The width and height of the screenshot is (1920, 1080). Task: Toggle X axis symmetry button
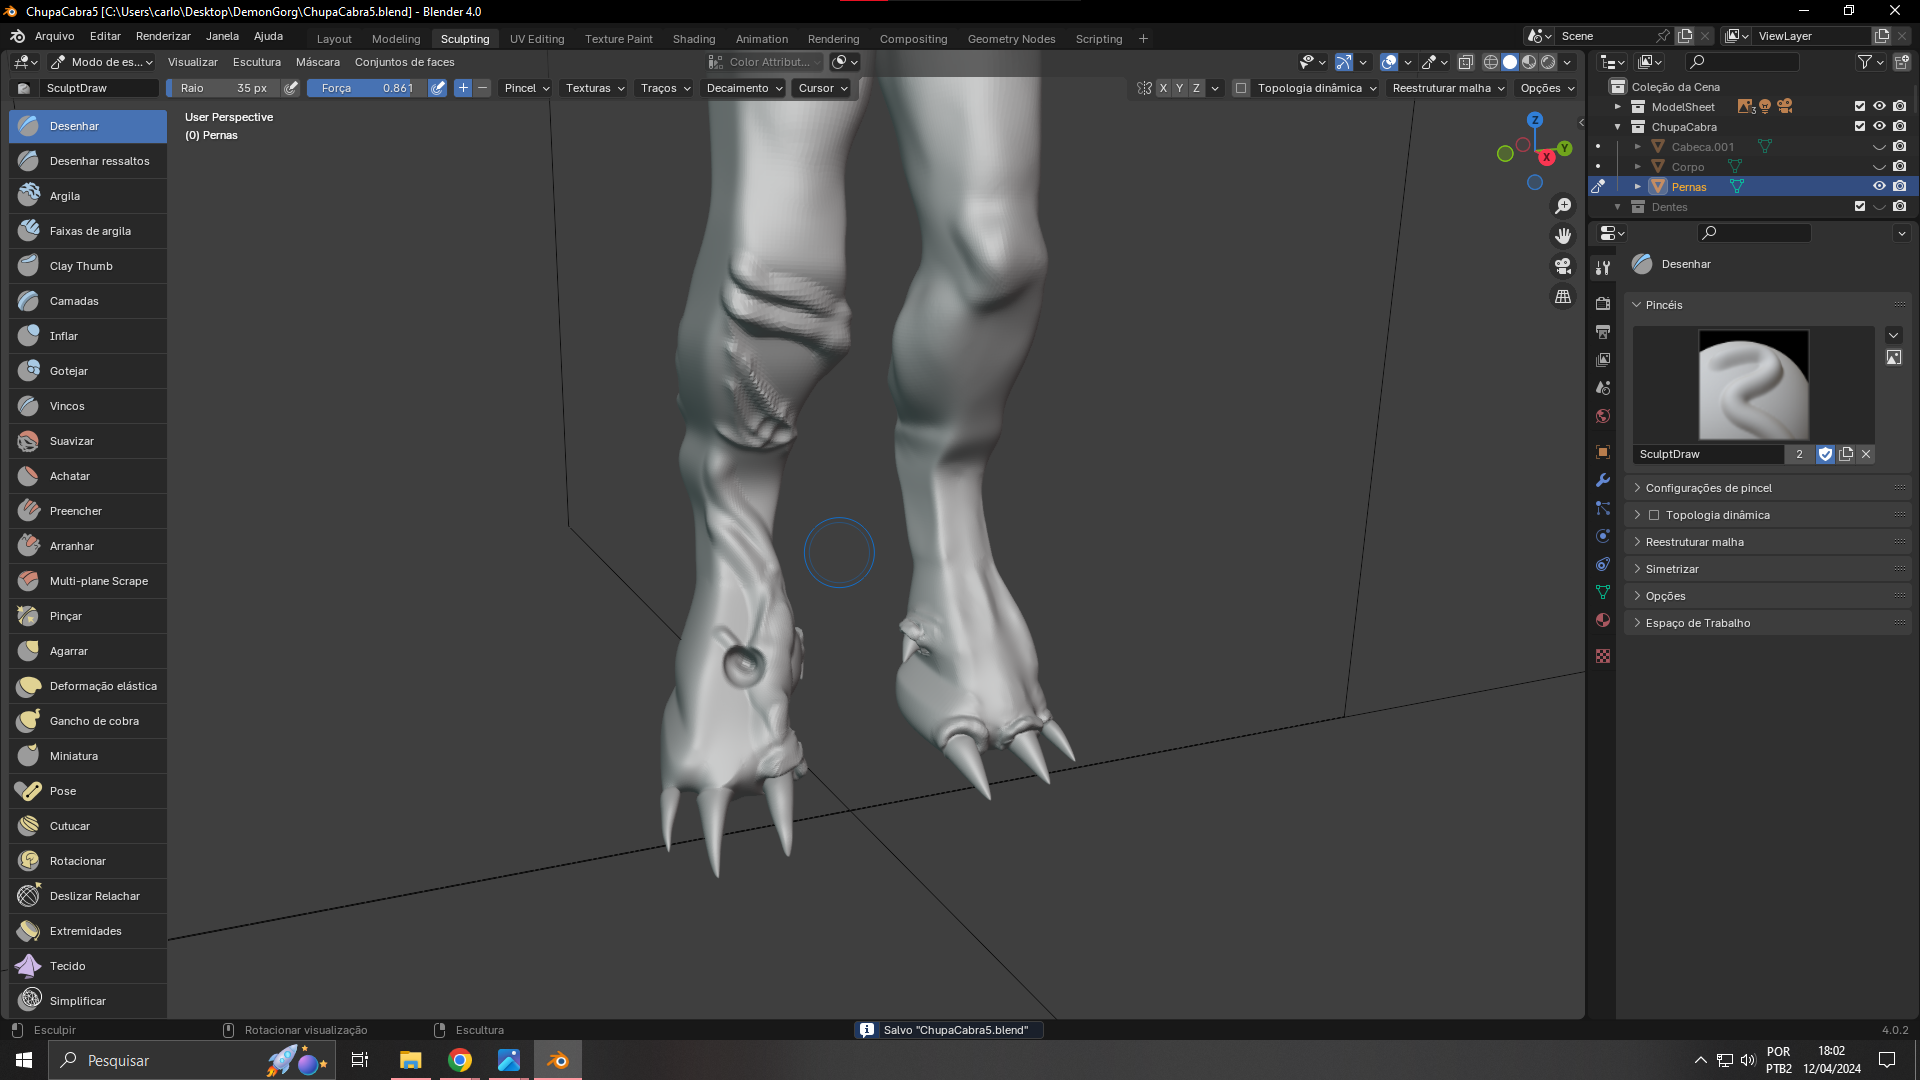pos(1163,88)
